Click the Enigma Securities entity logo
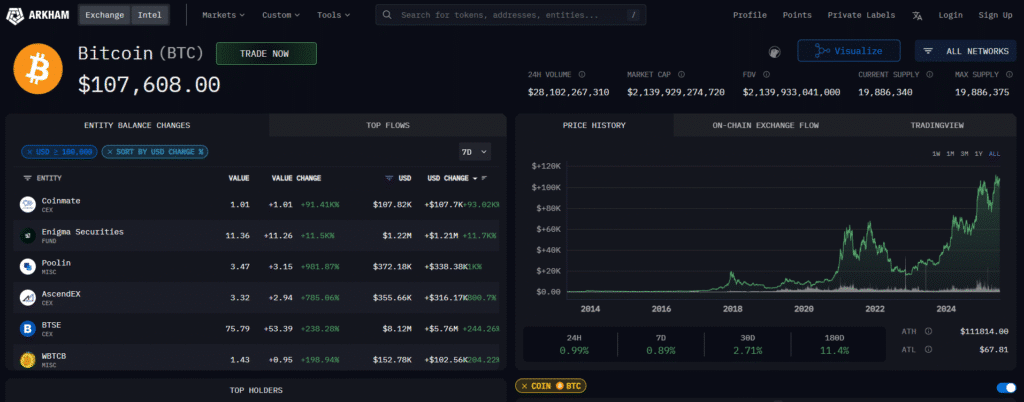The width and height of the screenshot is (1024, 402). [x=27, y=236]
